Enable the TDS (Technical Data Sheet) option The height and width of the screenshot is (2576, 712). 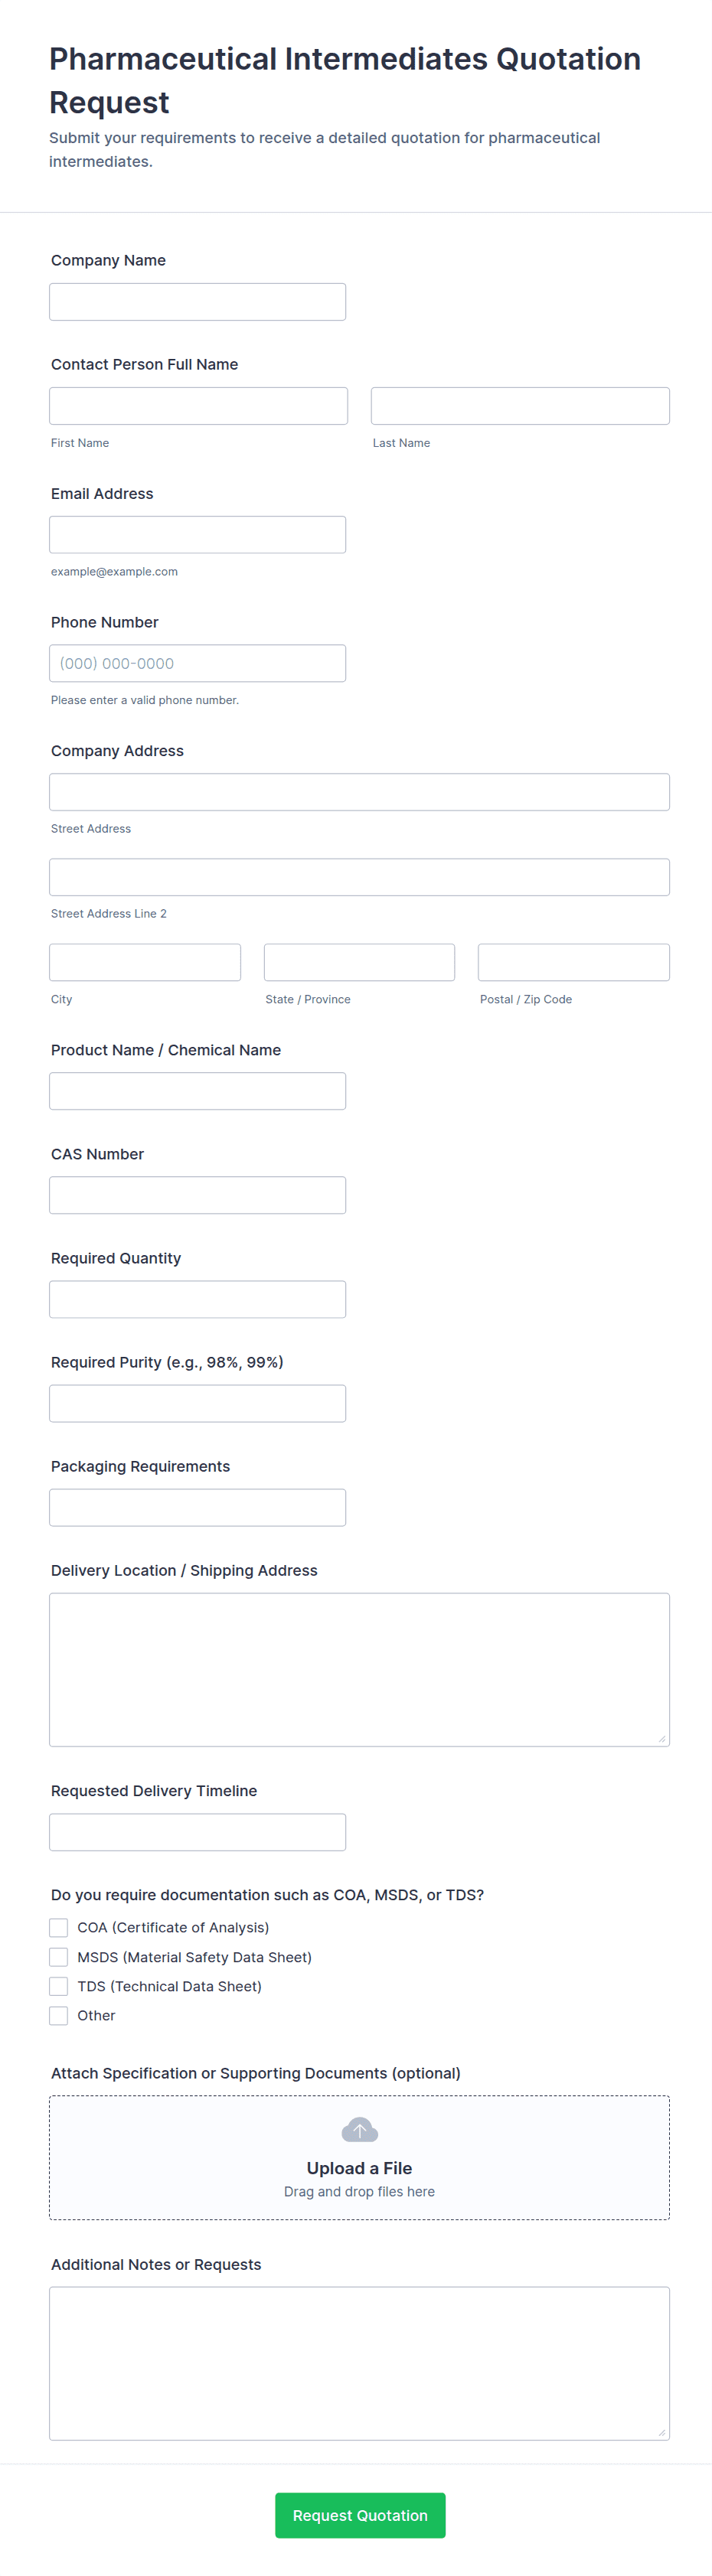click(x=59, y=1986)
